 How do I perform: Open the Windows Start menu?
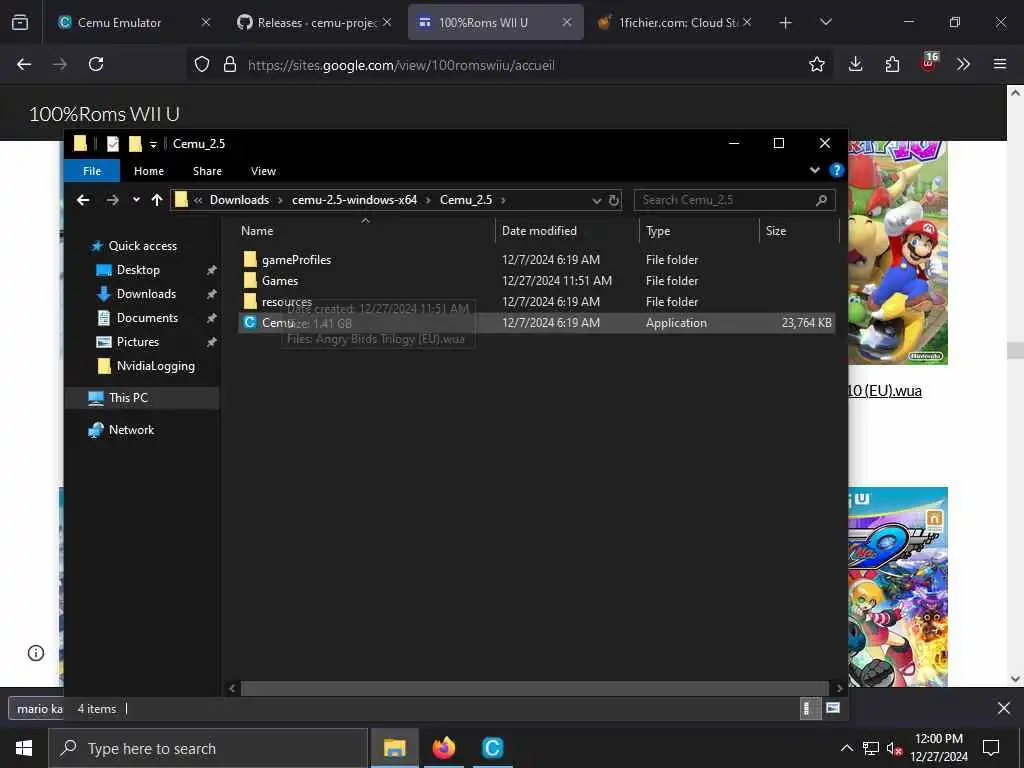[x=24, y=748]
